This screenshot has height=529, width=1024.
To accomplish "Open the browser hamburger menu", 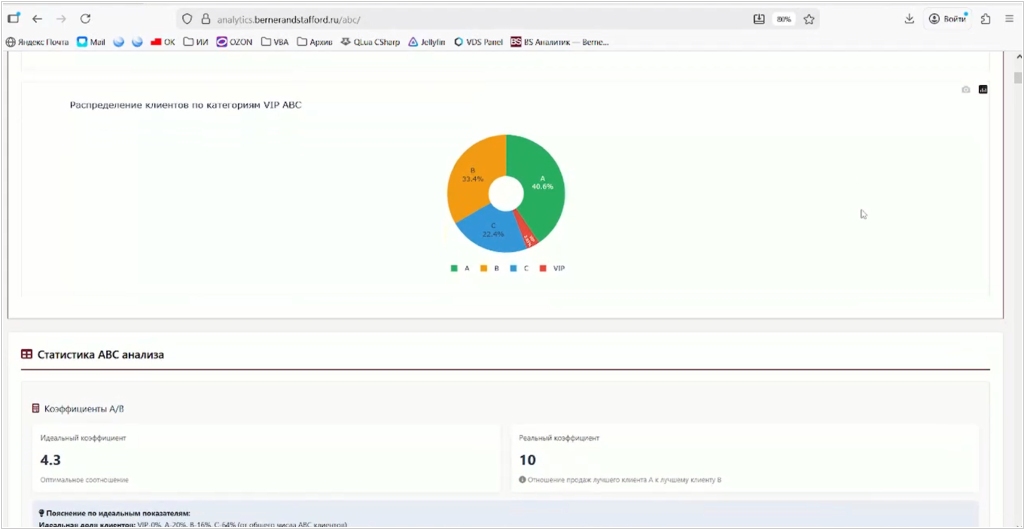I will pyautogui.click(x=1009, y=19).
